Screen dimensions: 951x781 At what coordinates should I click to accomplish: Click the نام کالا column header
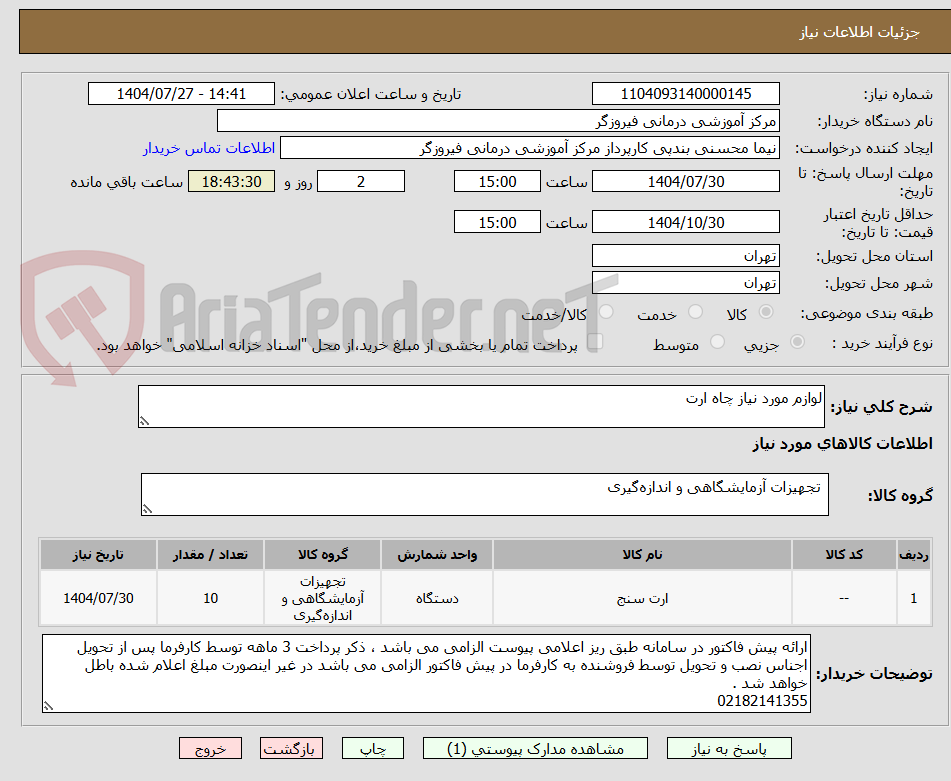tap(642, 555)
